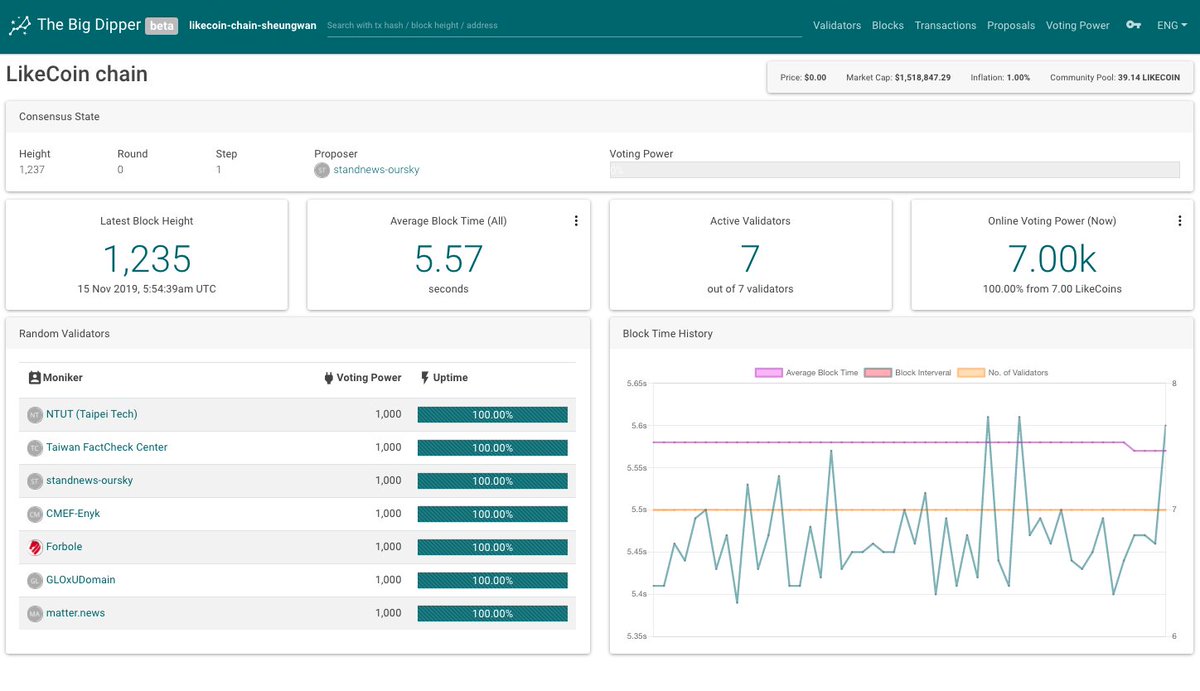Click the Voting Power plug icon

point(328,378)
